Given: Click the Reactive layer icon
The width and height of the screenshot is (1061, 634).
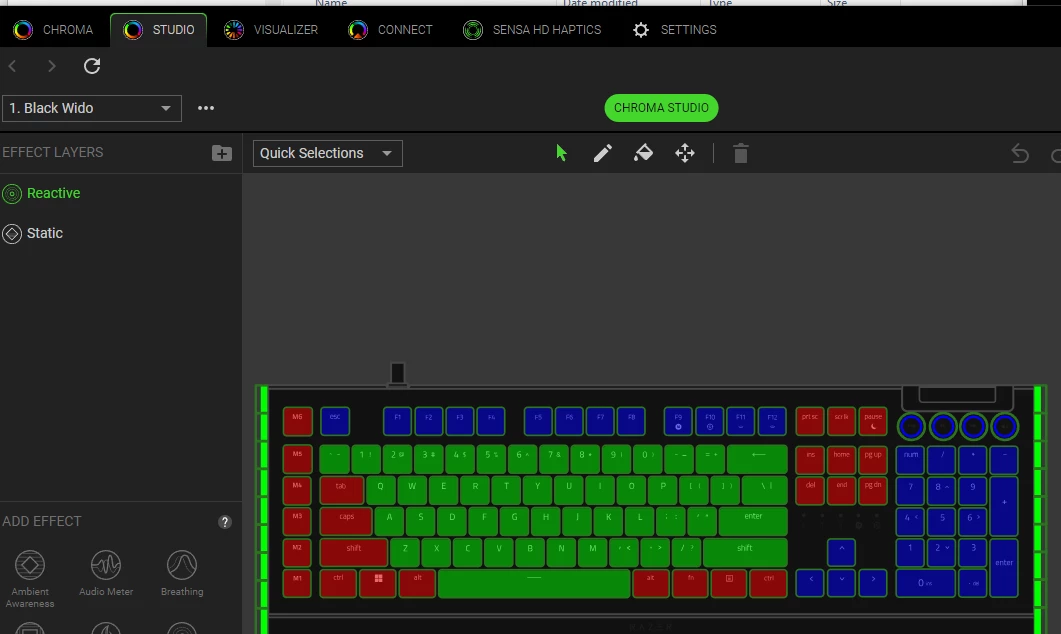Looking at the screenshot, I should pos(12,194).
